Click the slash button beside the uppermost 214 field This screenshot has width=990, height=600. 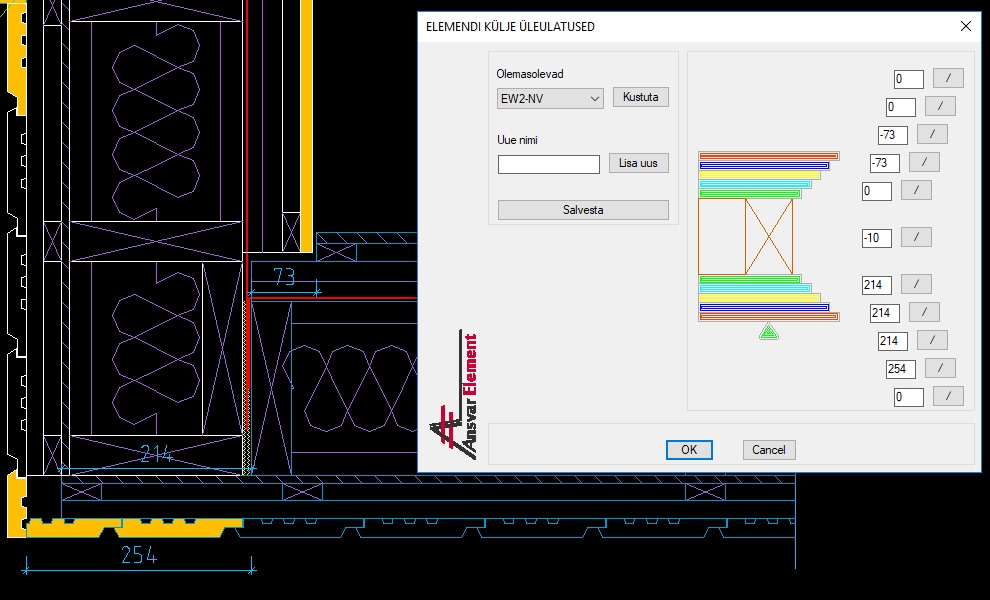pos(916,284)
